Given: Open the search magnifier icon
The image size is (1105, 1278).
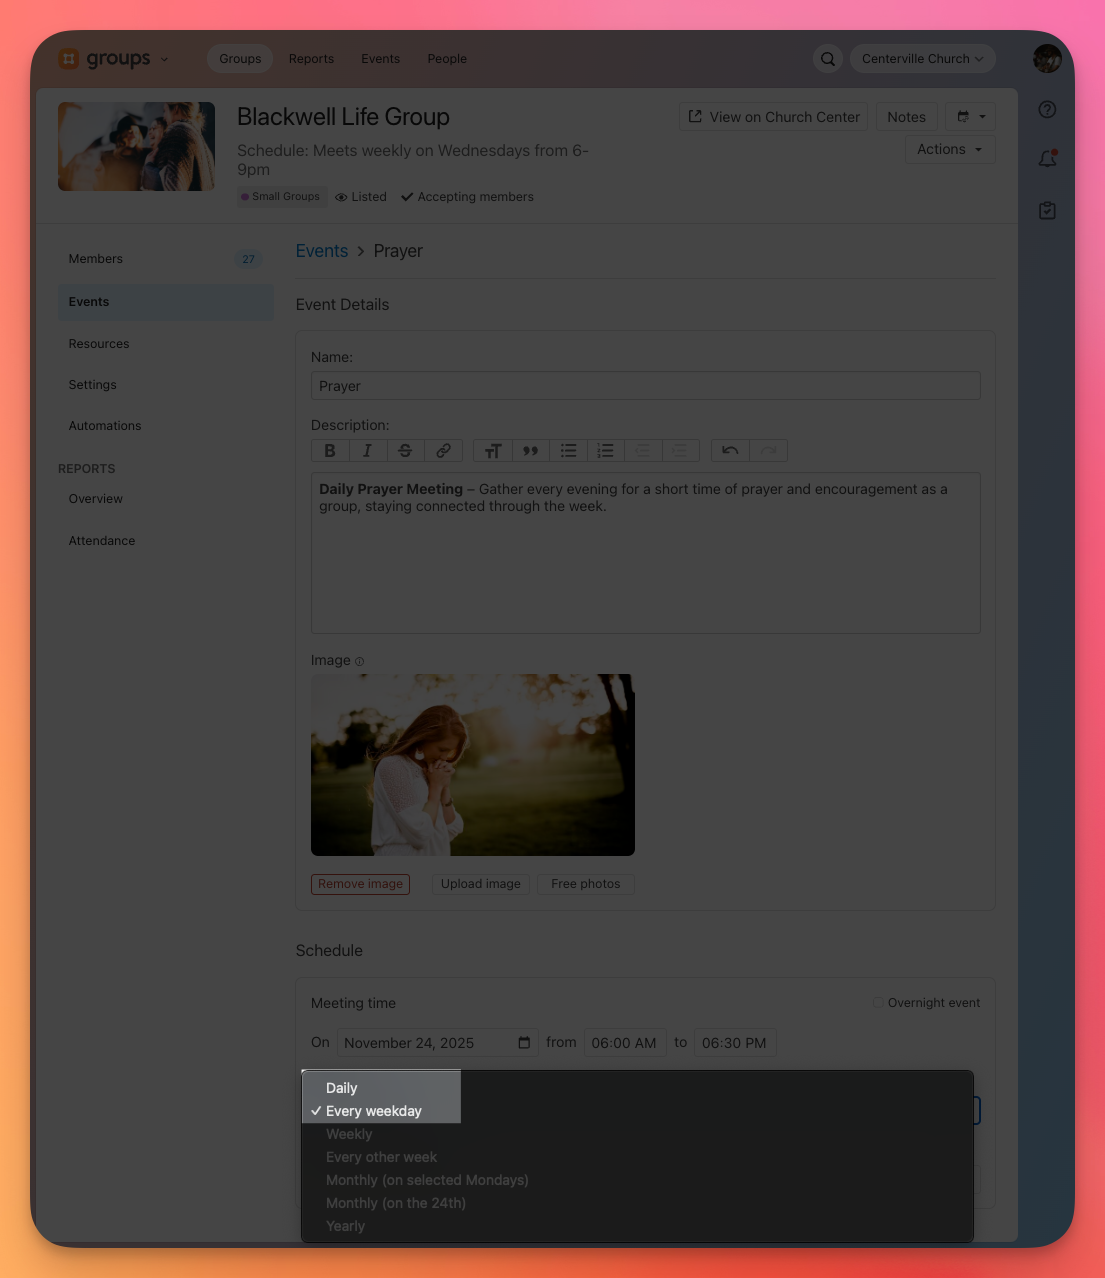Looking at the screenshot, I should 828,59.
